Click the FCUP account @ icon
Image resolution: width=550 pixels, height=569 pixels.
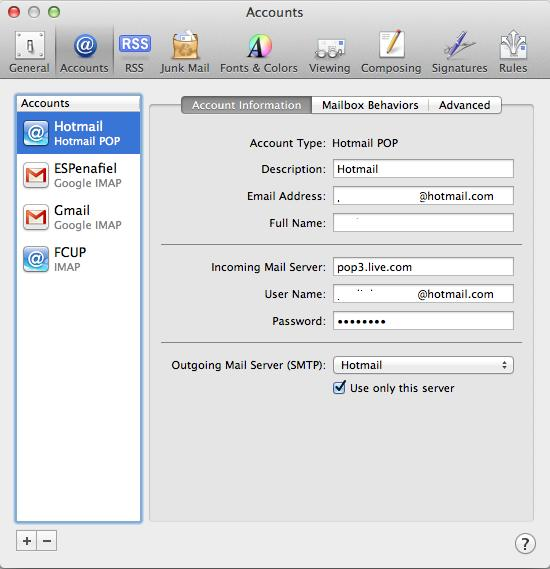click(x=36, y=259)
